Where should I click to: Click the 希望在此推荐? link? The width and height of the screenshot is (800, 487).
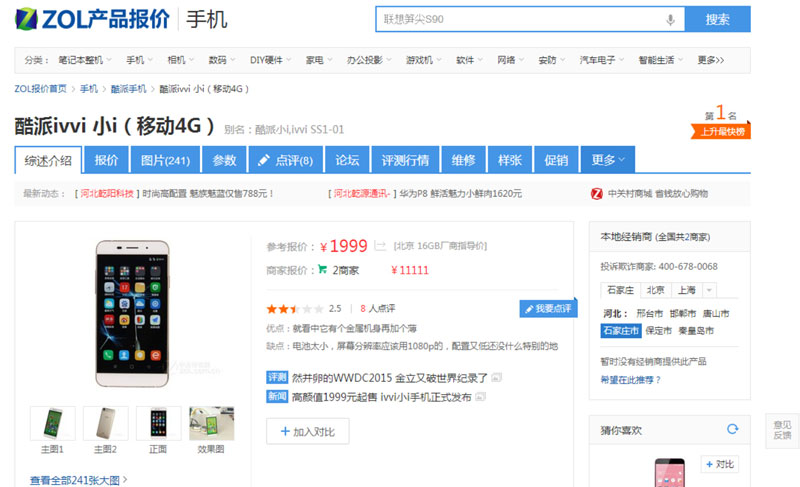coord(631,380)
